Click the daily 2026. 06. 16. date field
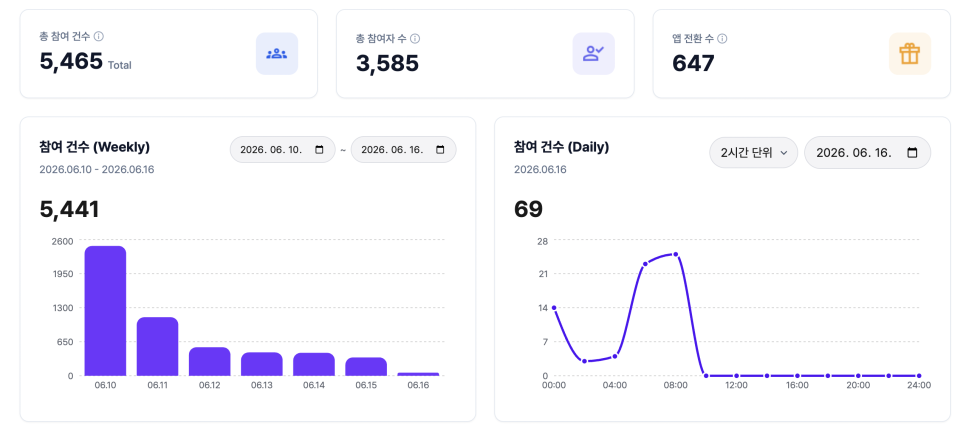This screenshot has width=966, height=434. point(867,153)
